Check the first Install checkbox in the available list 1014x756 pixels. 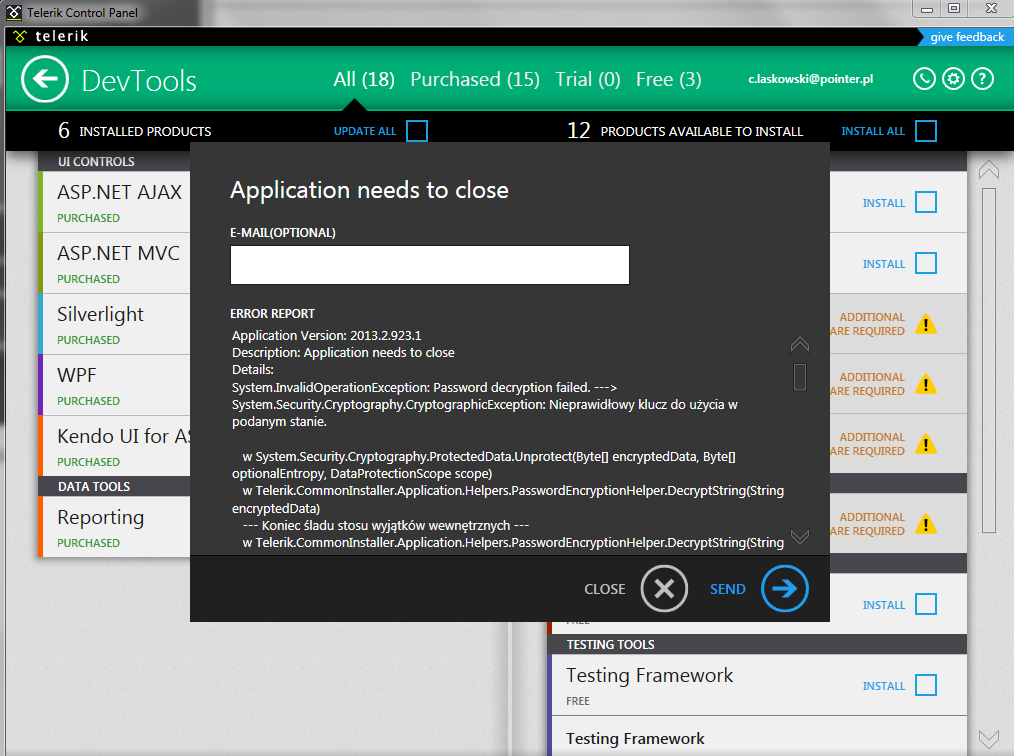coord(926,202)
